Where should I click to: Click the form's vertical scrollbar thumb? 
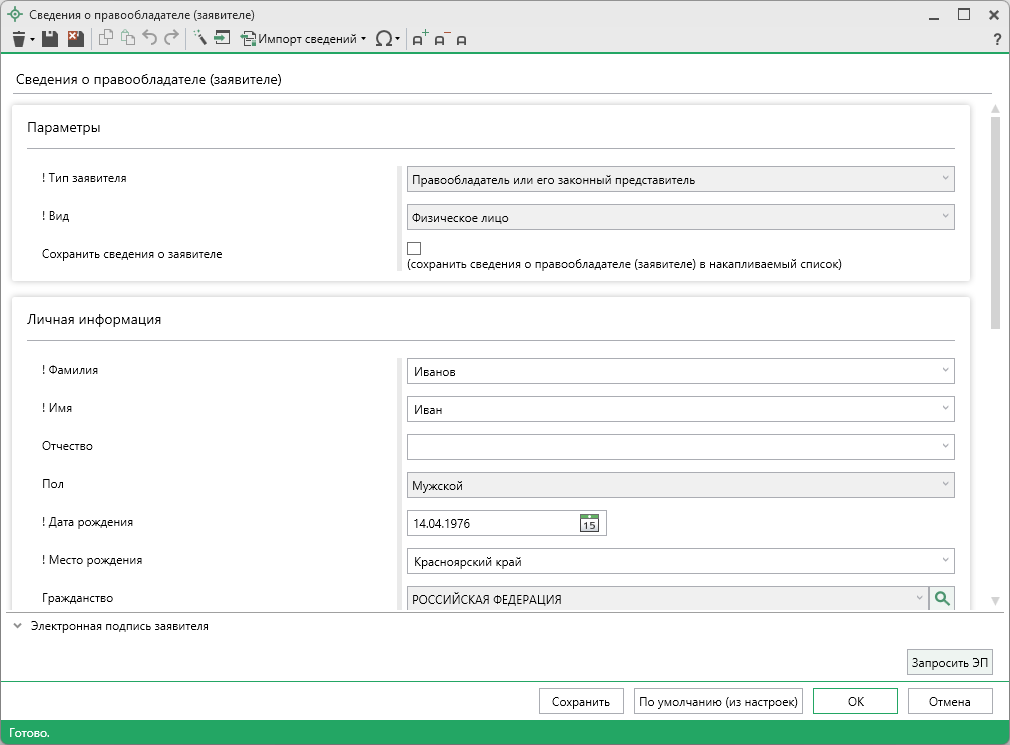995,223
